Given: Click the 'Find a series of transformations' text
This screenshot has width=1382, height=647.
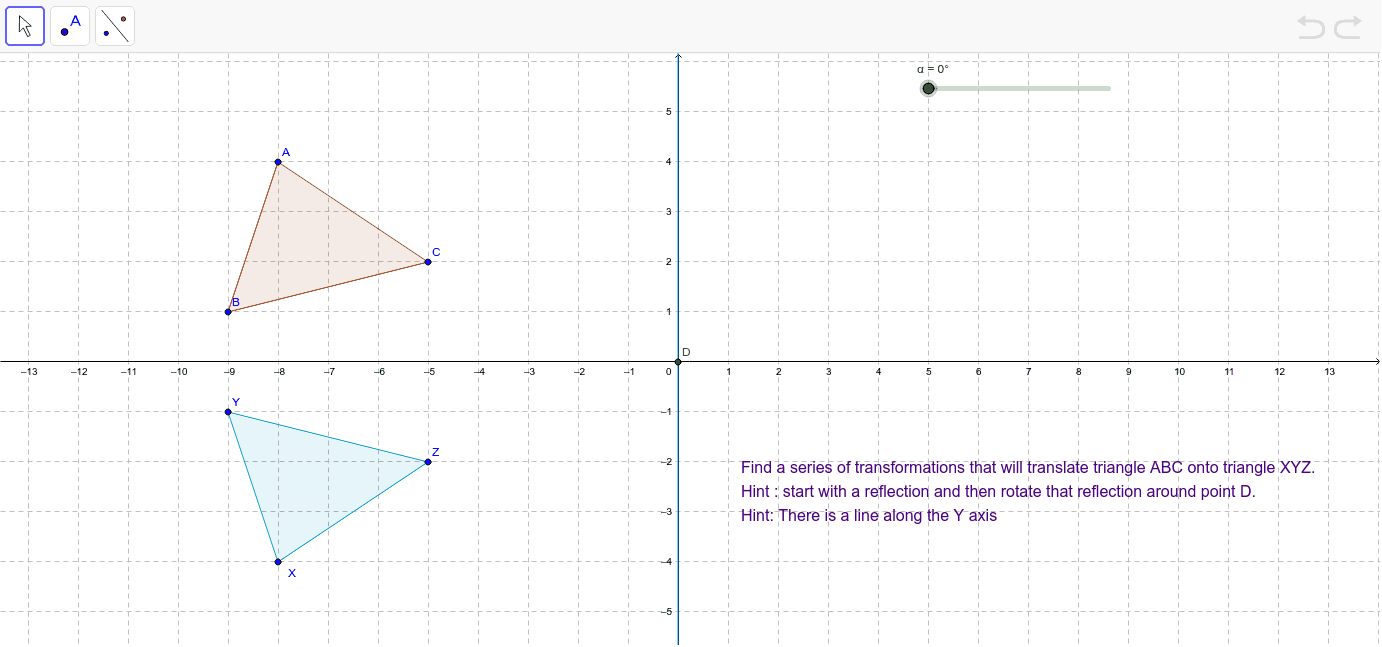Looking at the screenshot, I should [x=1027, y=467].
